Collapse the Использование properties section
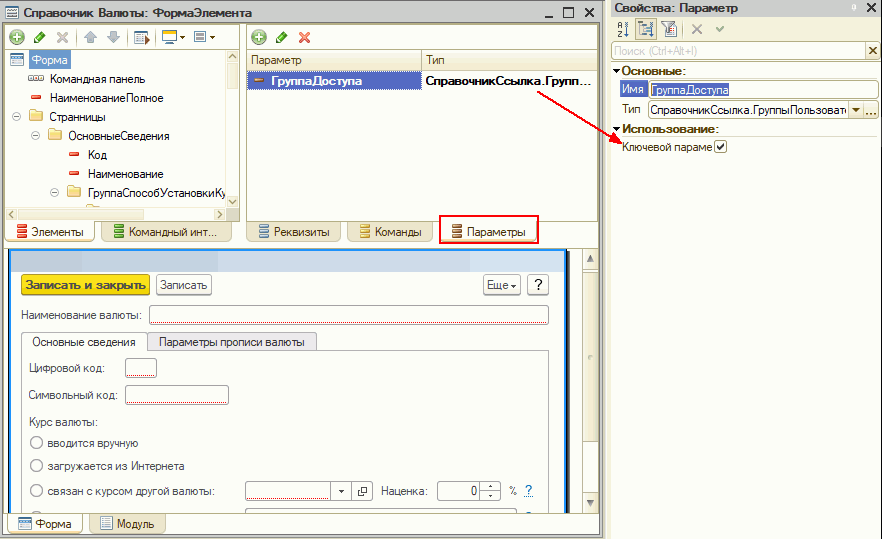The height and width of the screenshot is (539, 882). tap(616, 129)
